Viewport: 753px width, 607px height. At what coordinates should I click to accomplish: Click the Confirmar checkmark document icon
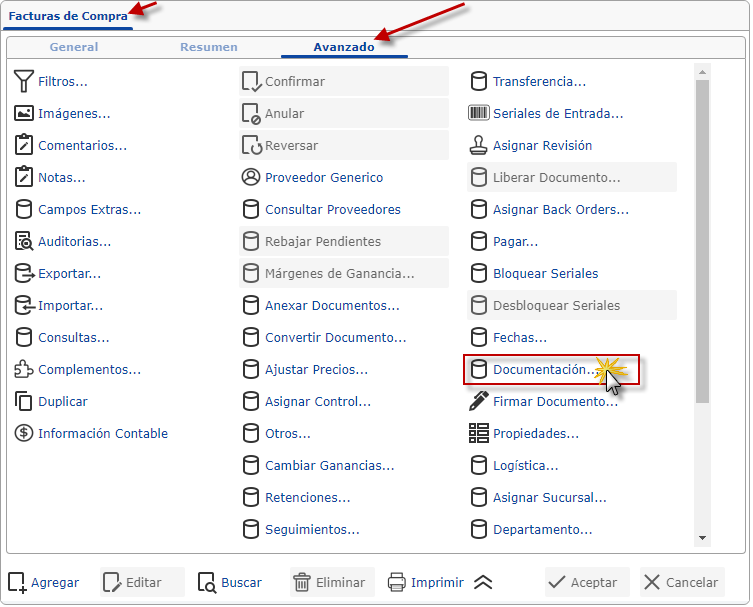click(x=252, y=82)
